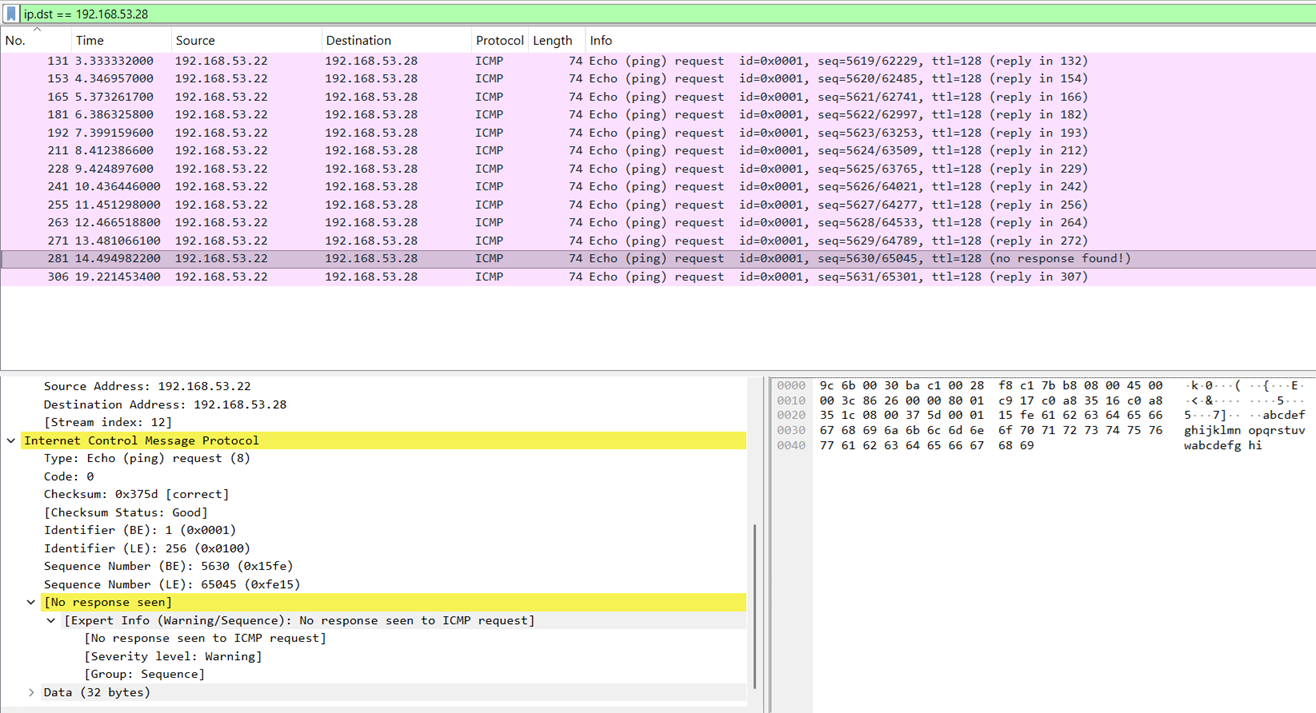Select Identifier (LE): 256 (0x0100) field
1316x713 pixels.
[x=147, y=549]
